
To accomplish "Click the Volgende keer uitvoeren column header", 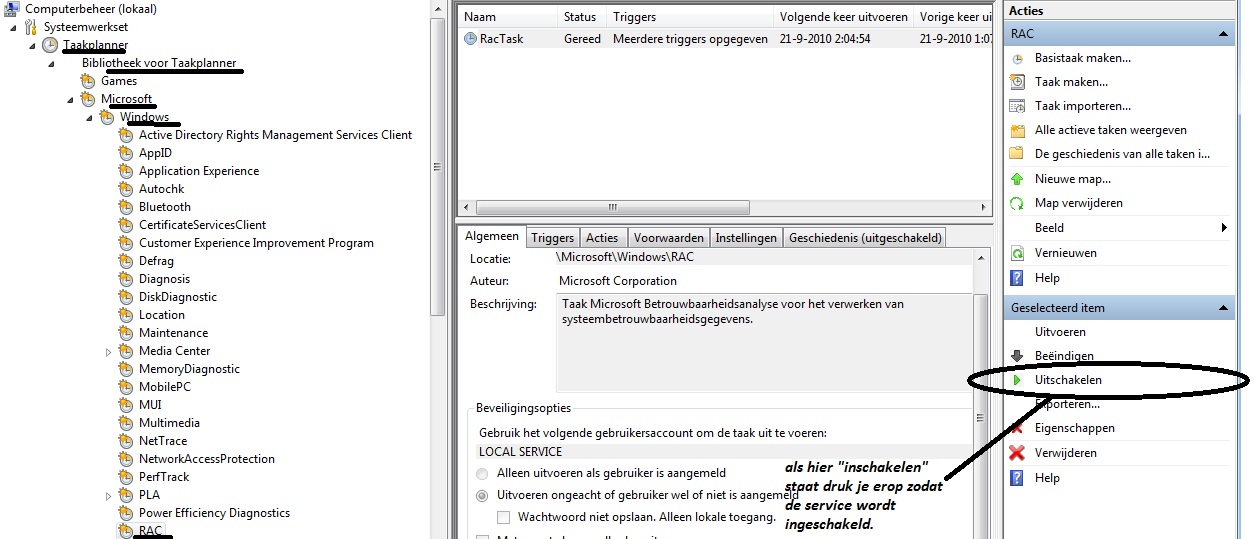I will tap(844, 17).
